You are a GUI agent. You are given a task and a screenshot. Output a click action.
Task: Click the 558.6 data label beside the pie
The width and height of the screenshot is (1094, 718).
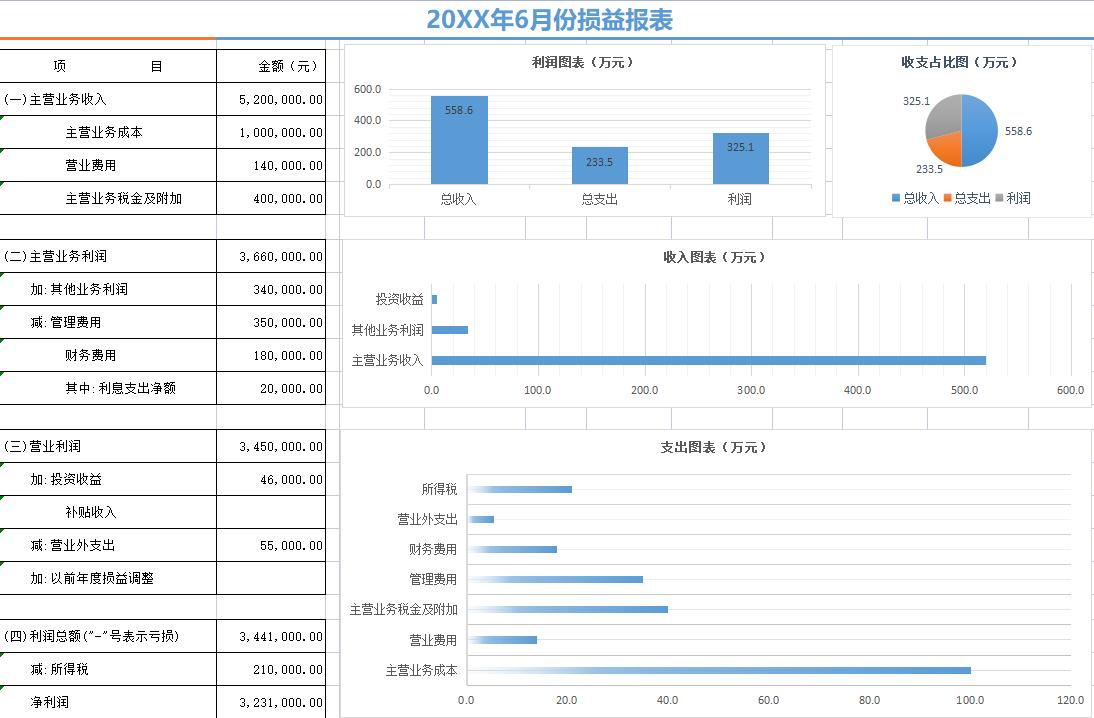pos(1019,130)
